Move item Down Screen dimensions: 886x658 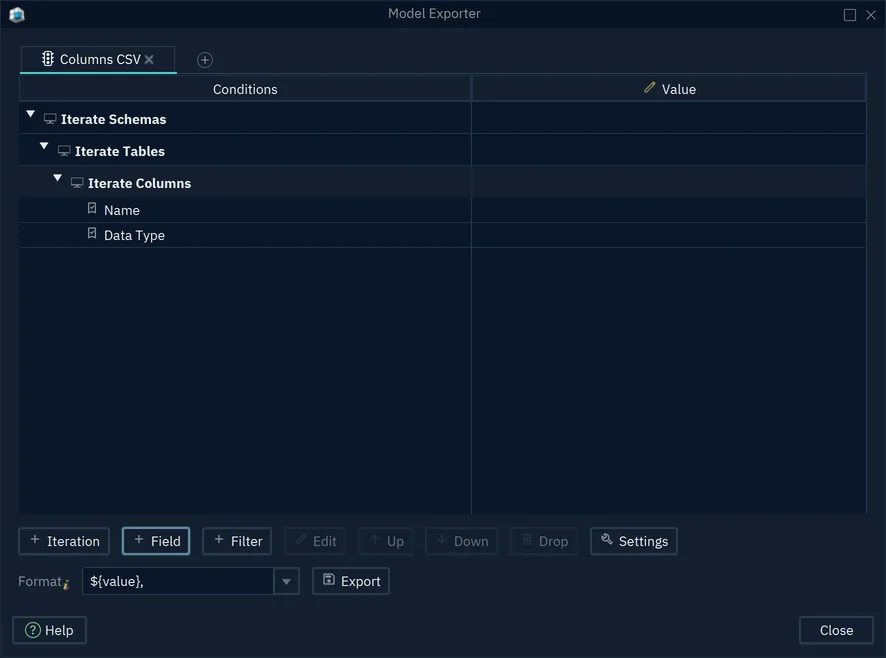462,541
